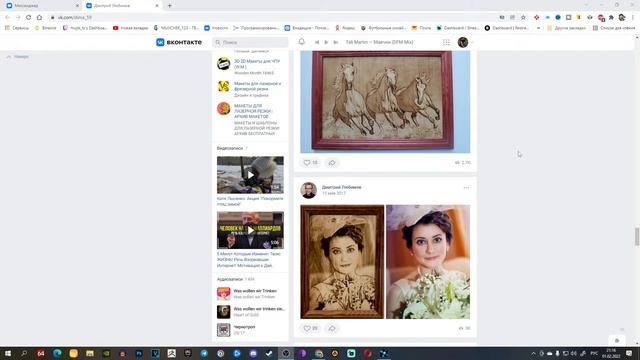Screen dimensions: 640x360
Task: Open group Макеты для лазерной и фрезерной резки
Action: pos(257,86)
